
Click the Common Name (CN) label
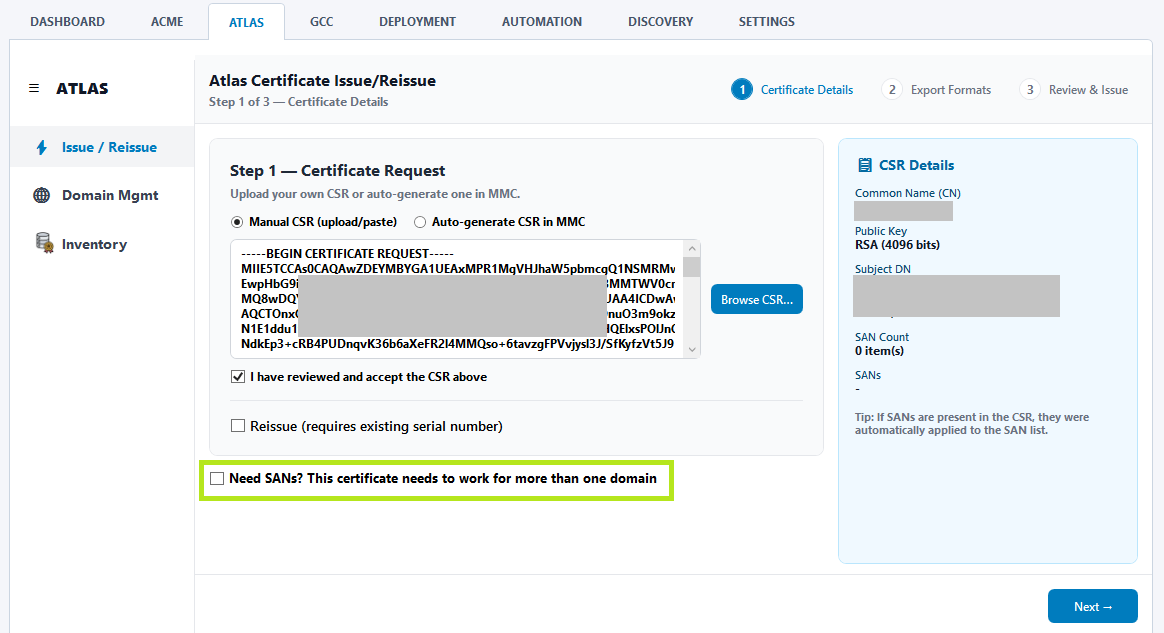(x=908, y=193)
